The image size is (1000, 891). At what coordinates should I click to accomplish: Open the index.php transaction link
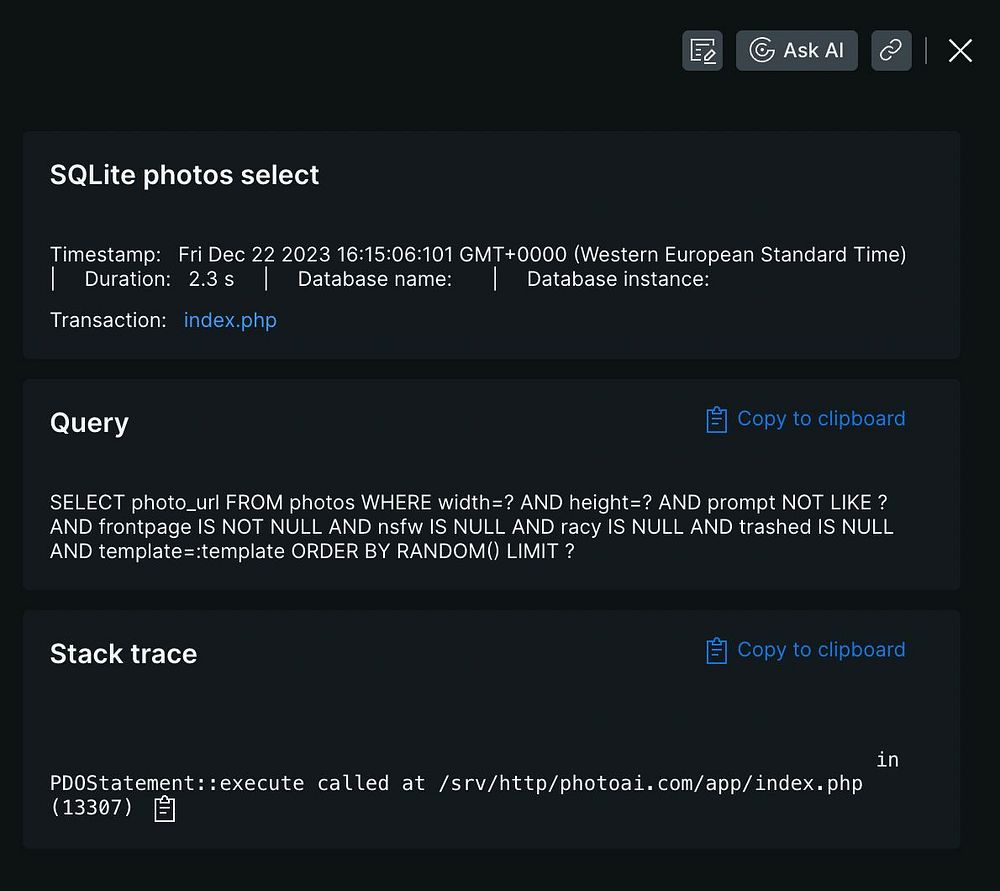[x=230, y=320]
